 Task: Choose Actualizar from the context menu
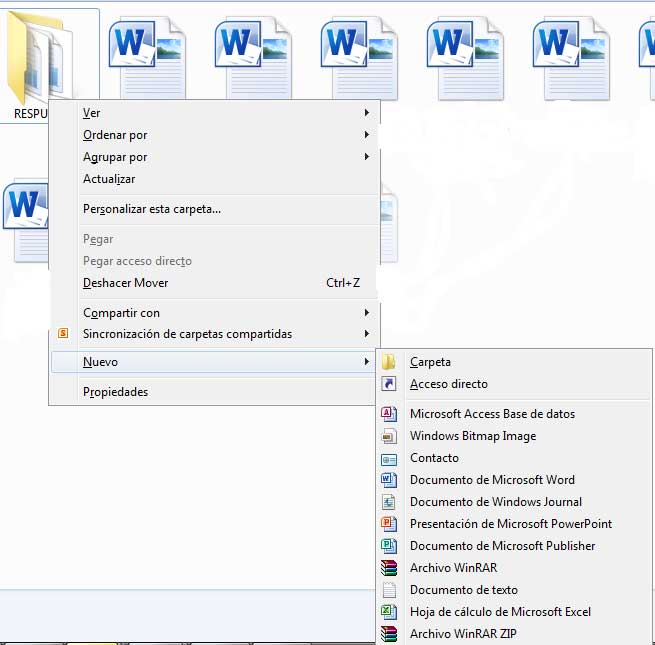click(214, 179)
